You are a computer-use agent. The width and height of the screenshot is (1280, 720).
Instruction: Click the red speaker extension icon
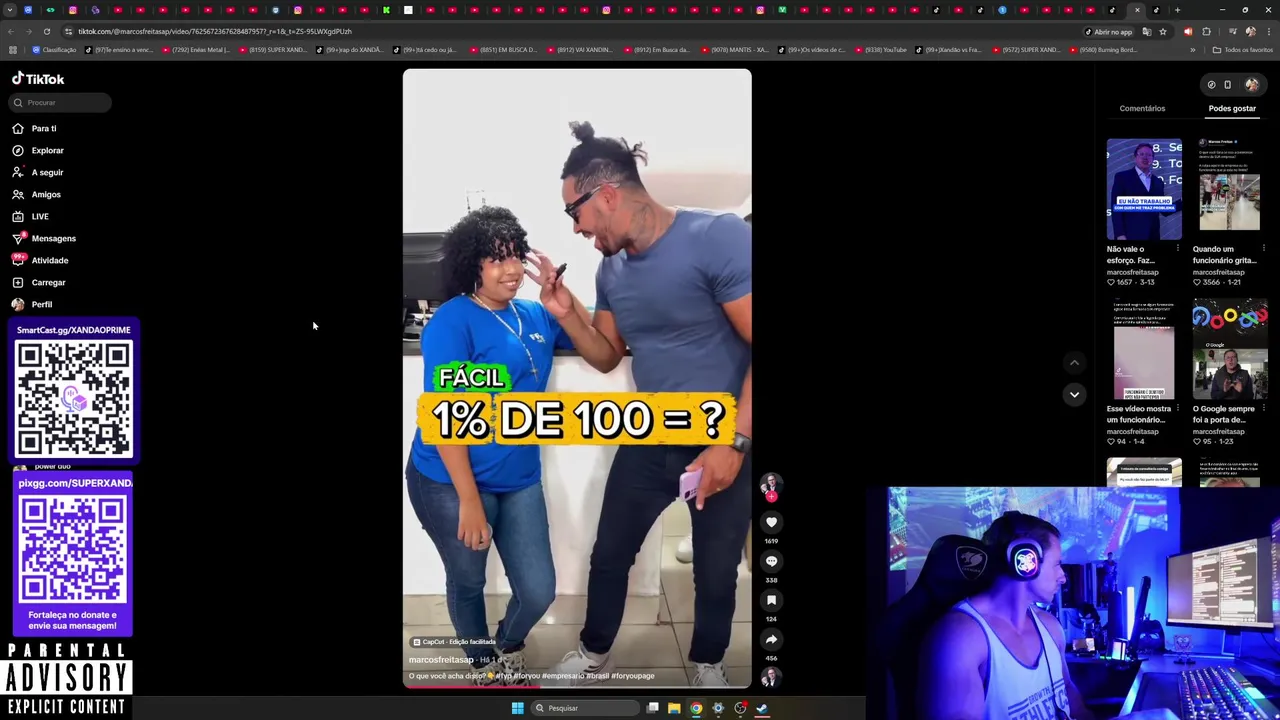tap(1188, 31)
